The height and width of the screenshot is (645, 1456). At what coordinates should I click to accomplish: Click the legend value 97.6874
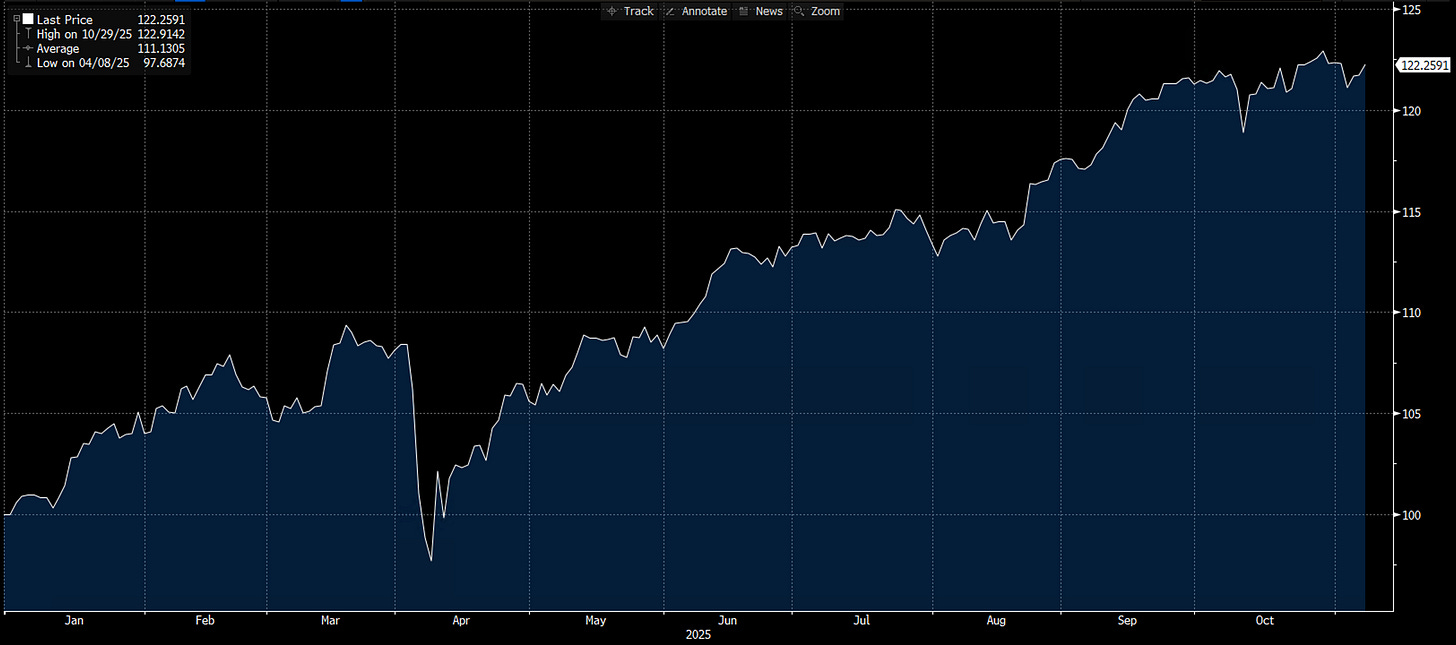click(x=164, y=62)
